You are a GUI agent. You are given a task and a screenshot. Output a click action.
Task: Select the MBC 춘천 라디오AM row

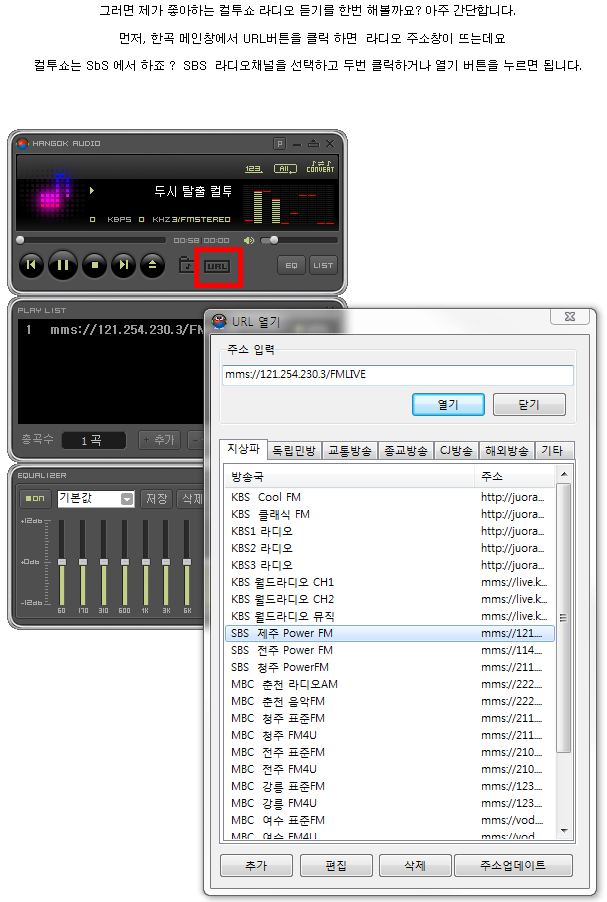point(390,684)
